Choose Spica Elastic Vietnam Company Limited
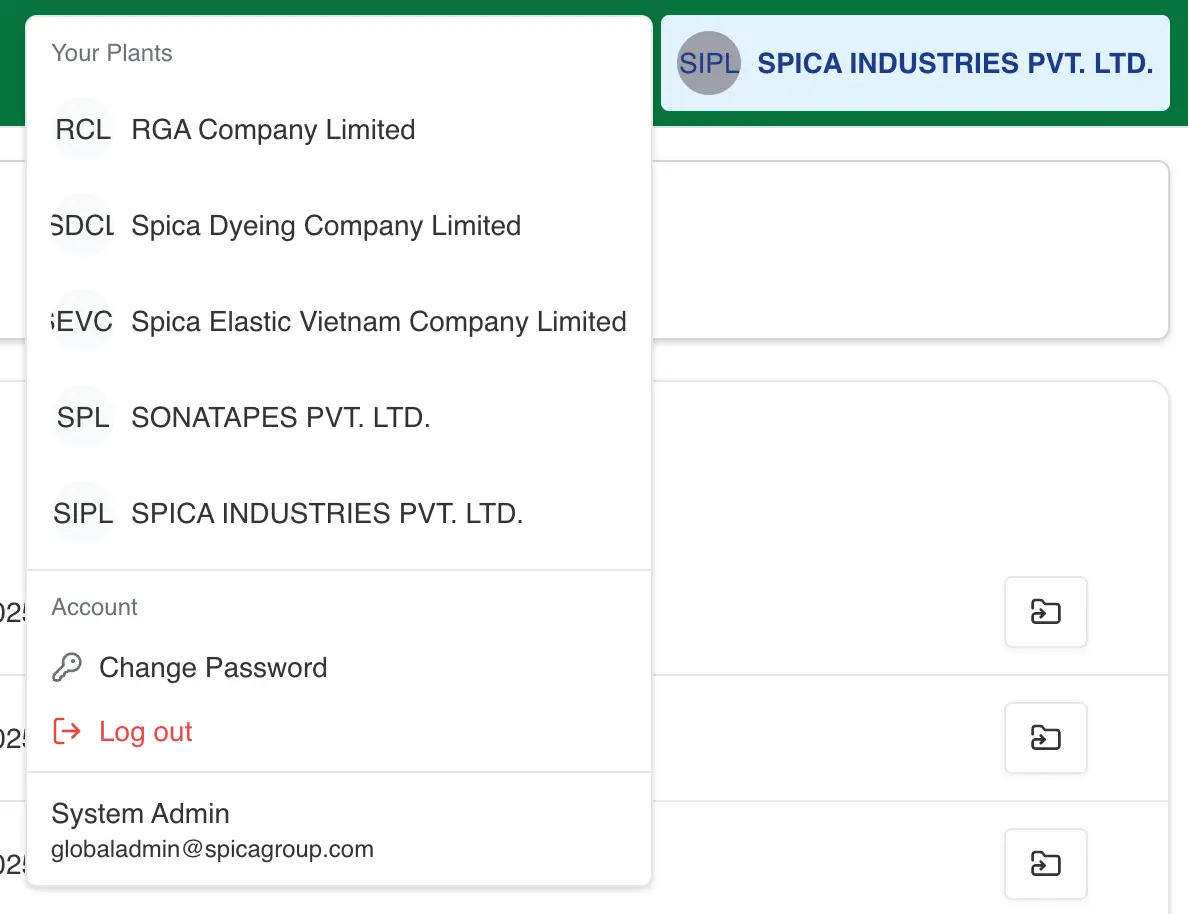This screenshot has width=1188, height=914. (x=379, y=322)
